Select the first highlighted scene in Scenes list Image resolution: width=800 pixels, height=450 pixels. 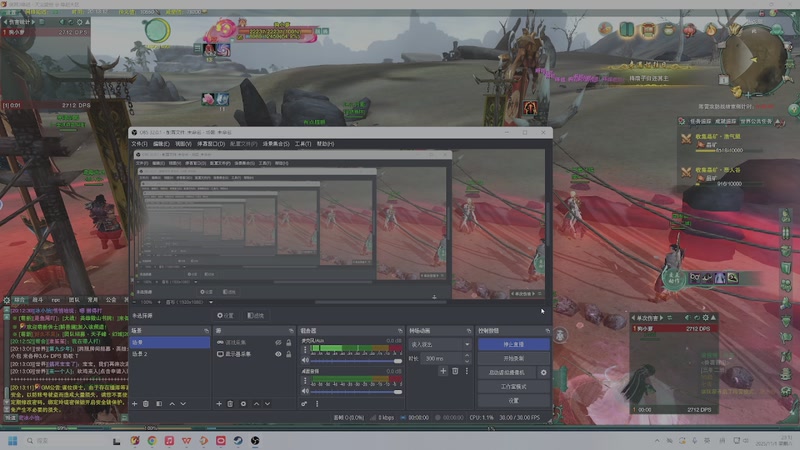[169, 342]
